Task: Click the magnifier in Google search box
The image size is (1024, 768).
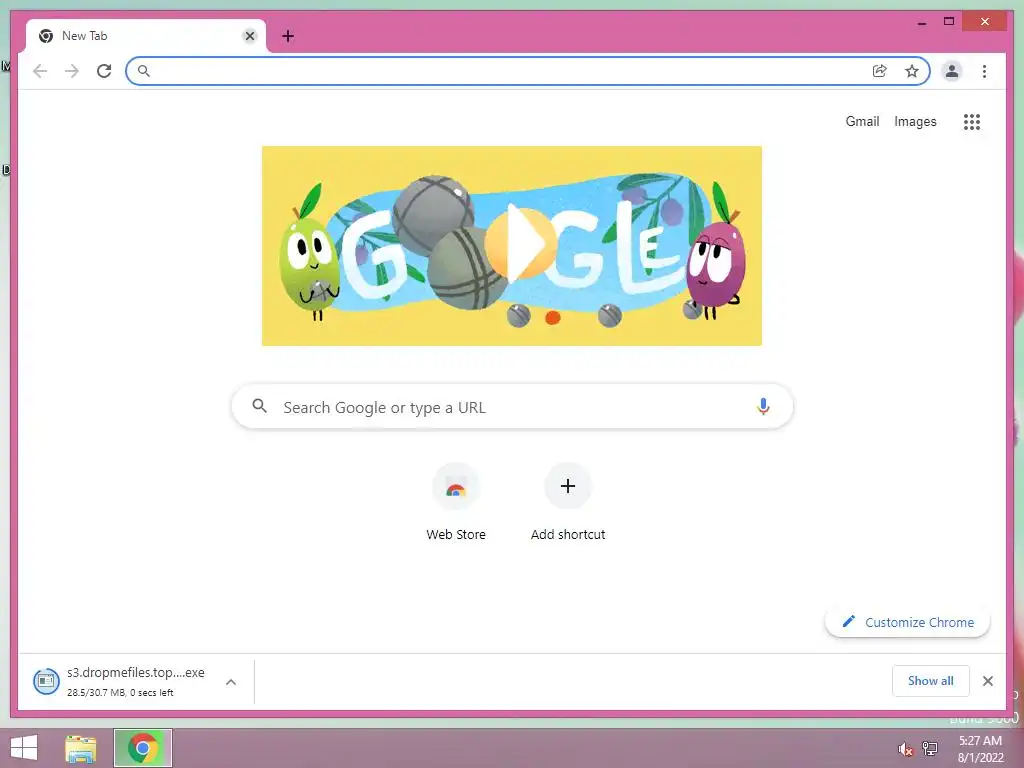Action: click(x=259, y=406)
